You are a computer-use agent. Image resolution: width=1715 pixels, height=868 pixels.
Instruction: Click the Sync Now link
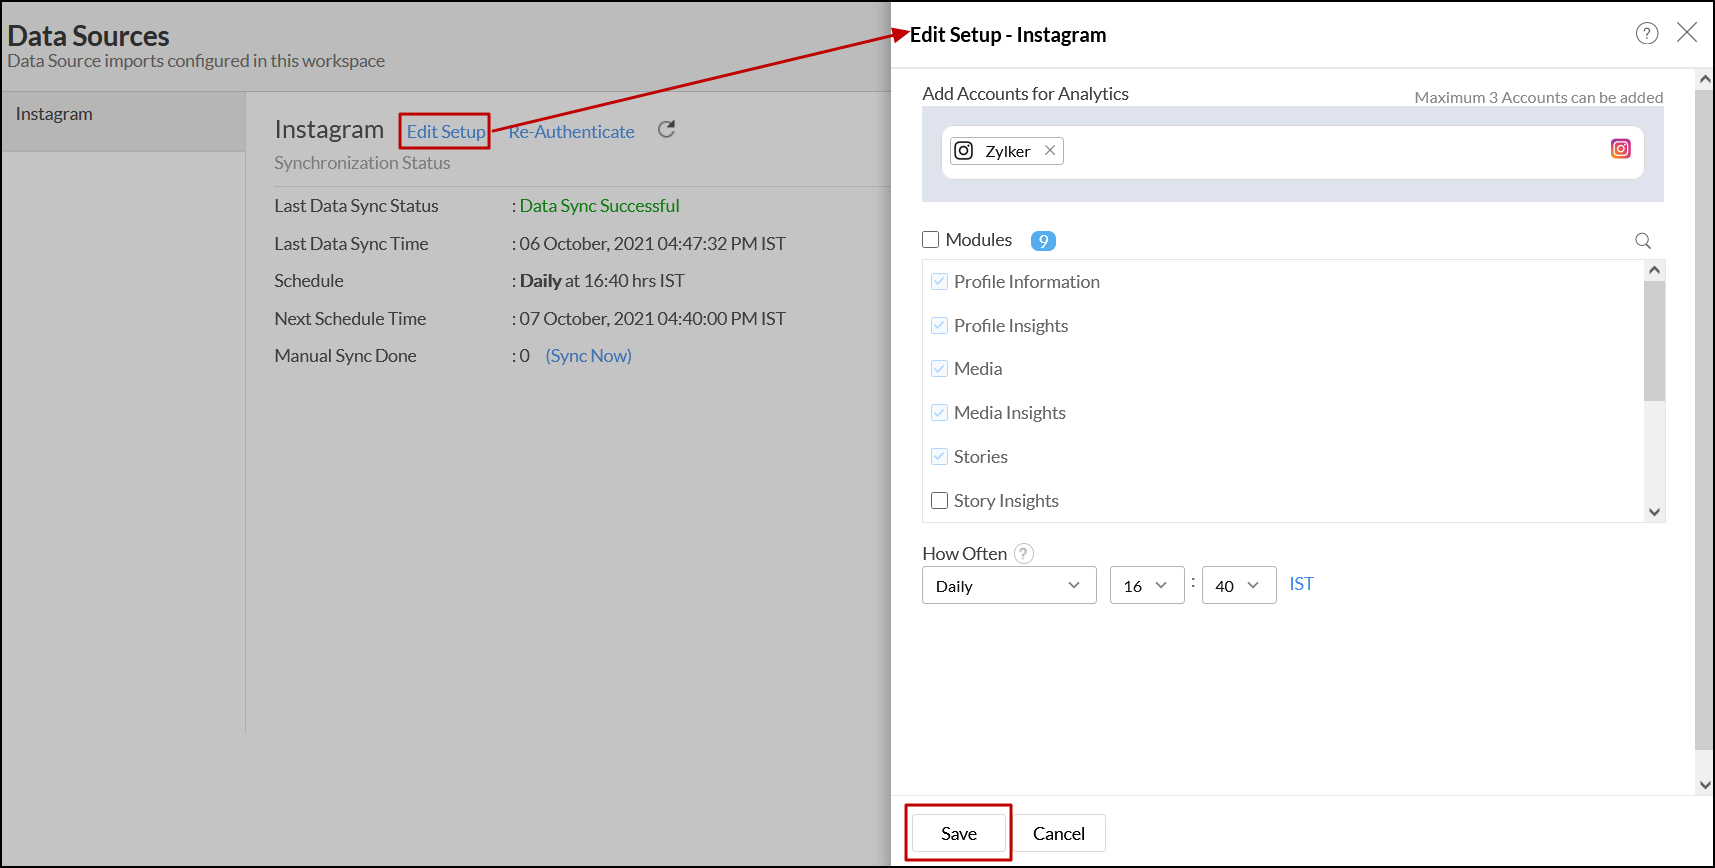click(588, 356)
